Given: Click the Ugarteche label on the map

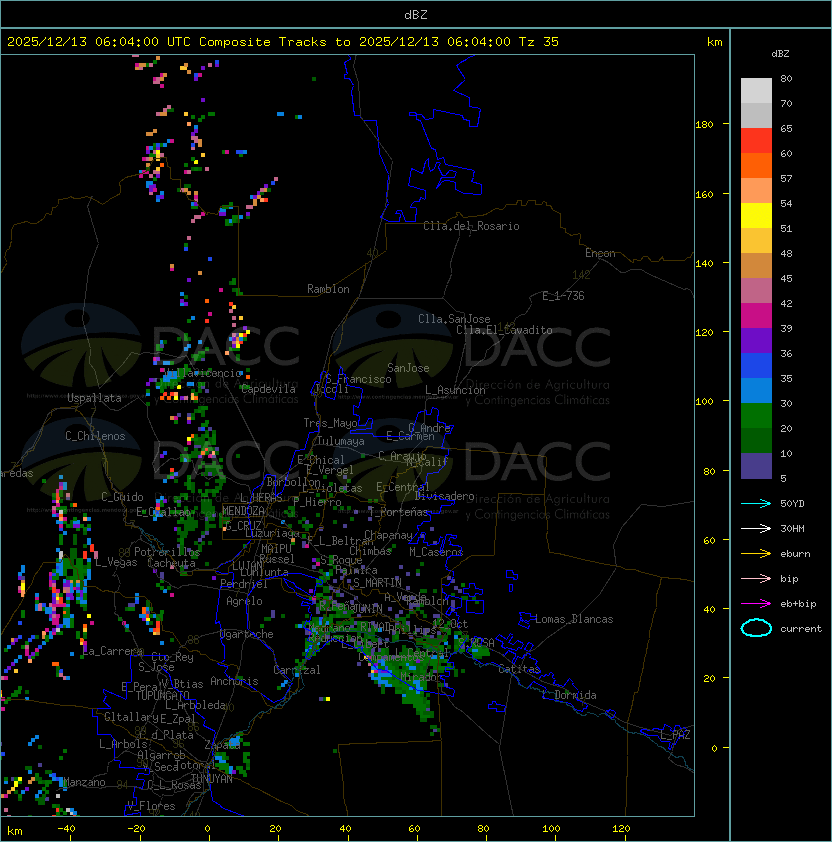Looking at the screenshot, I should 247,634.
